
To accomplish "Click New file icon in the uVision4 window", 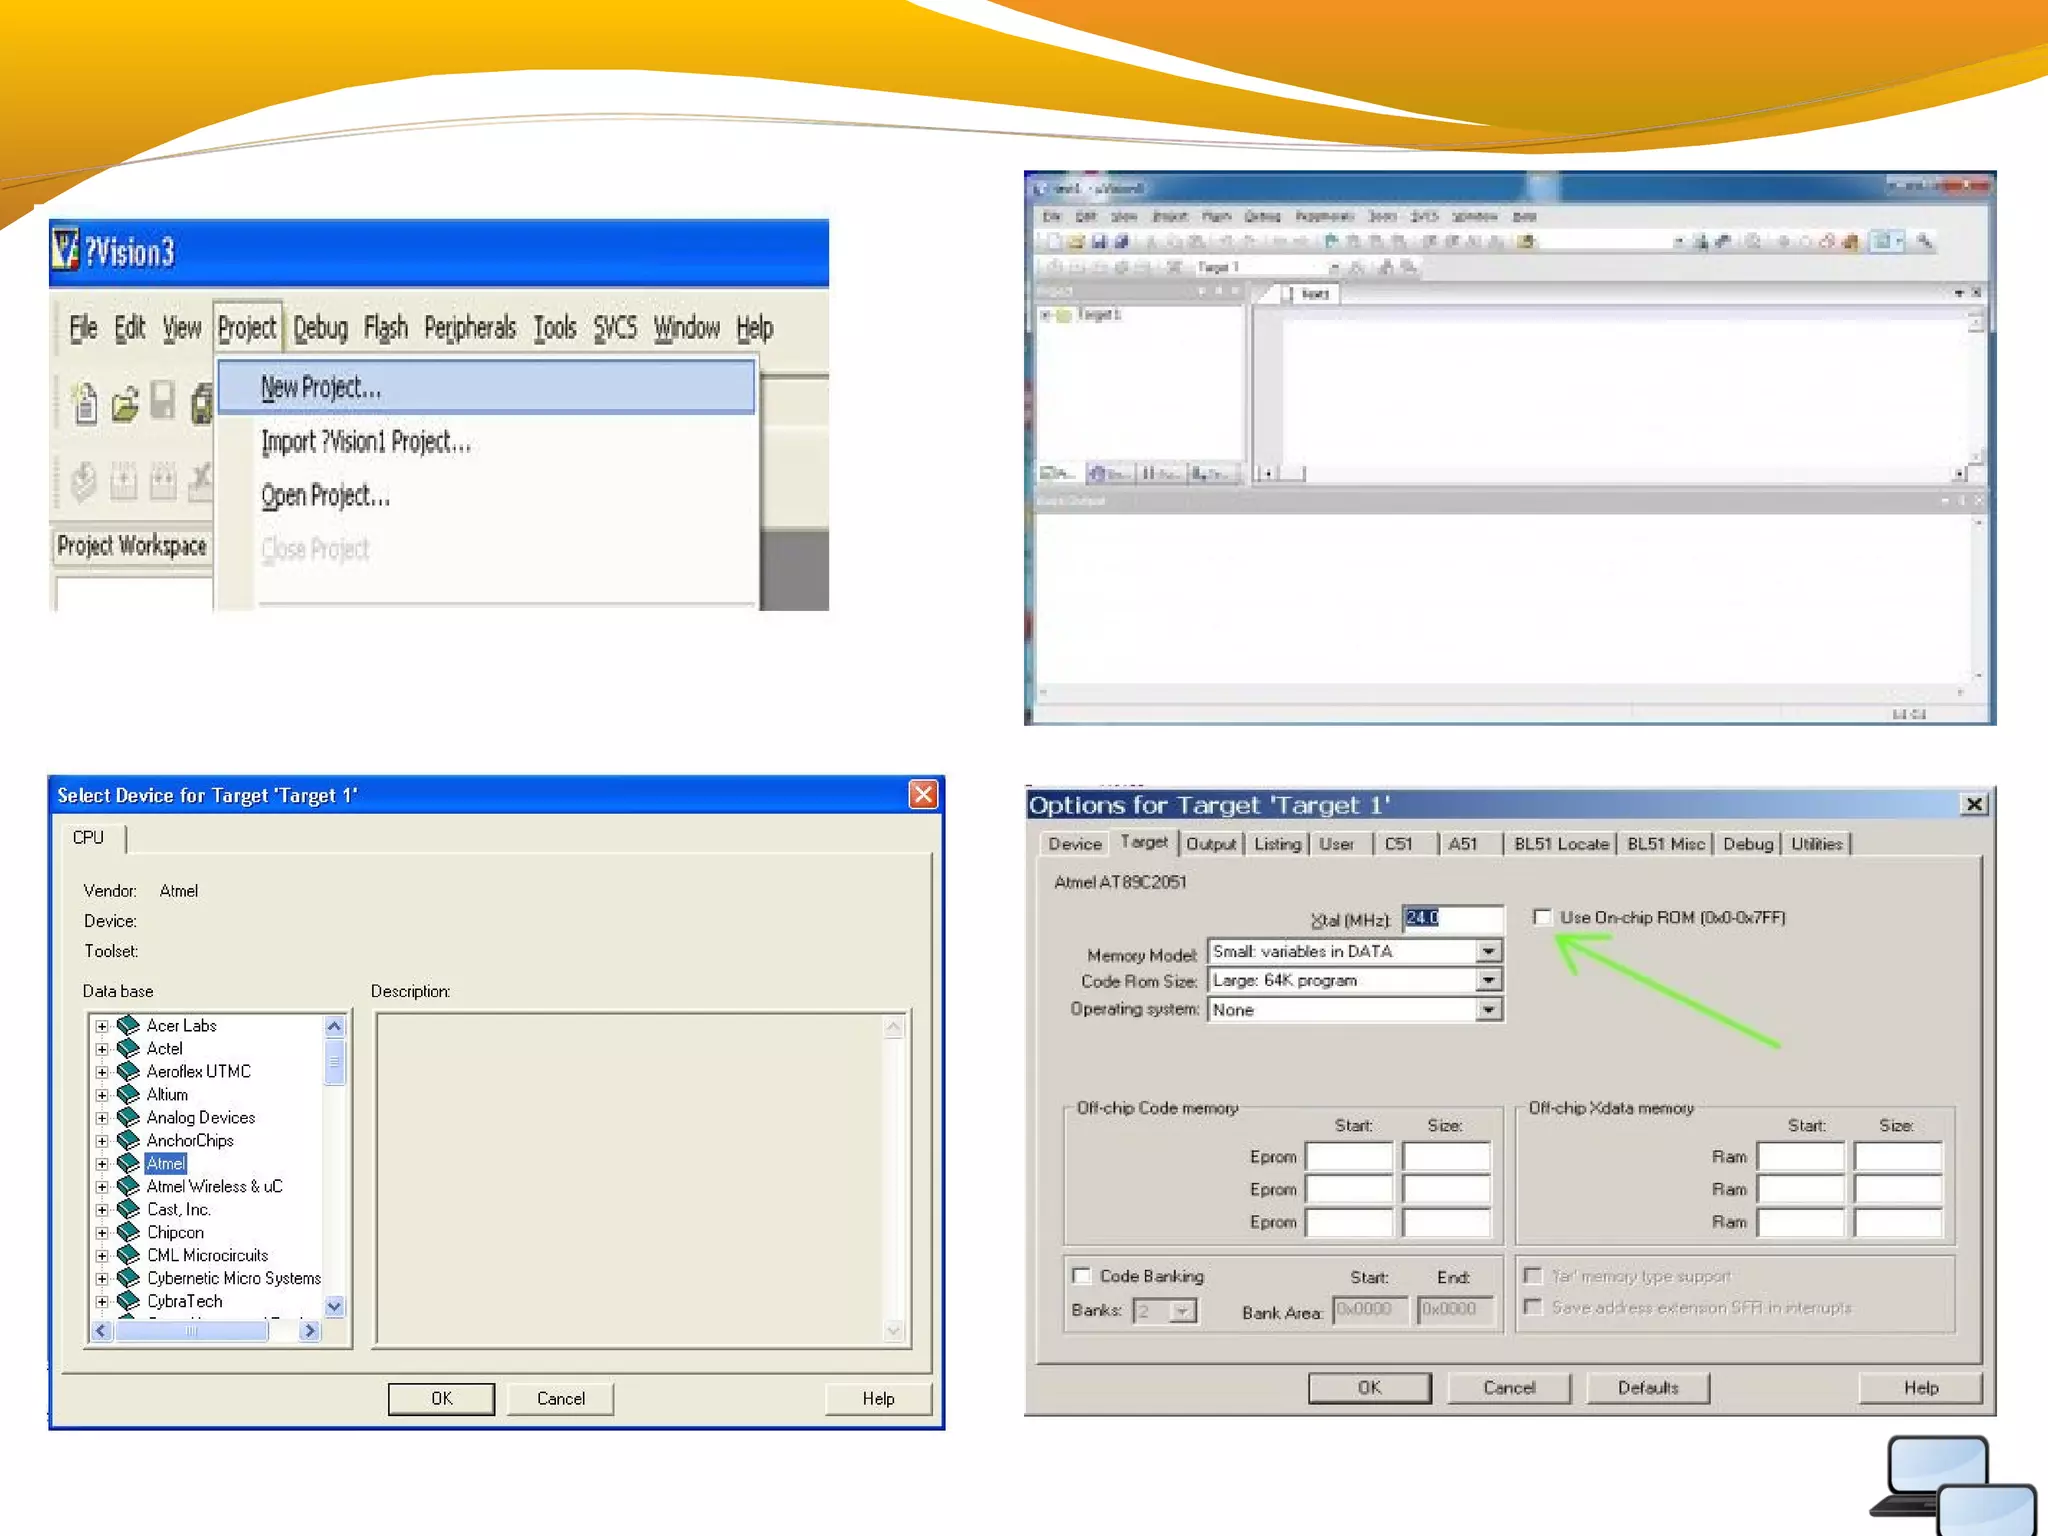I will coord(1052,241).
